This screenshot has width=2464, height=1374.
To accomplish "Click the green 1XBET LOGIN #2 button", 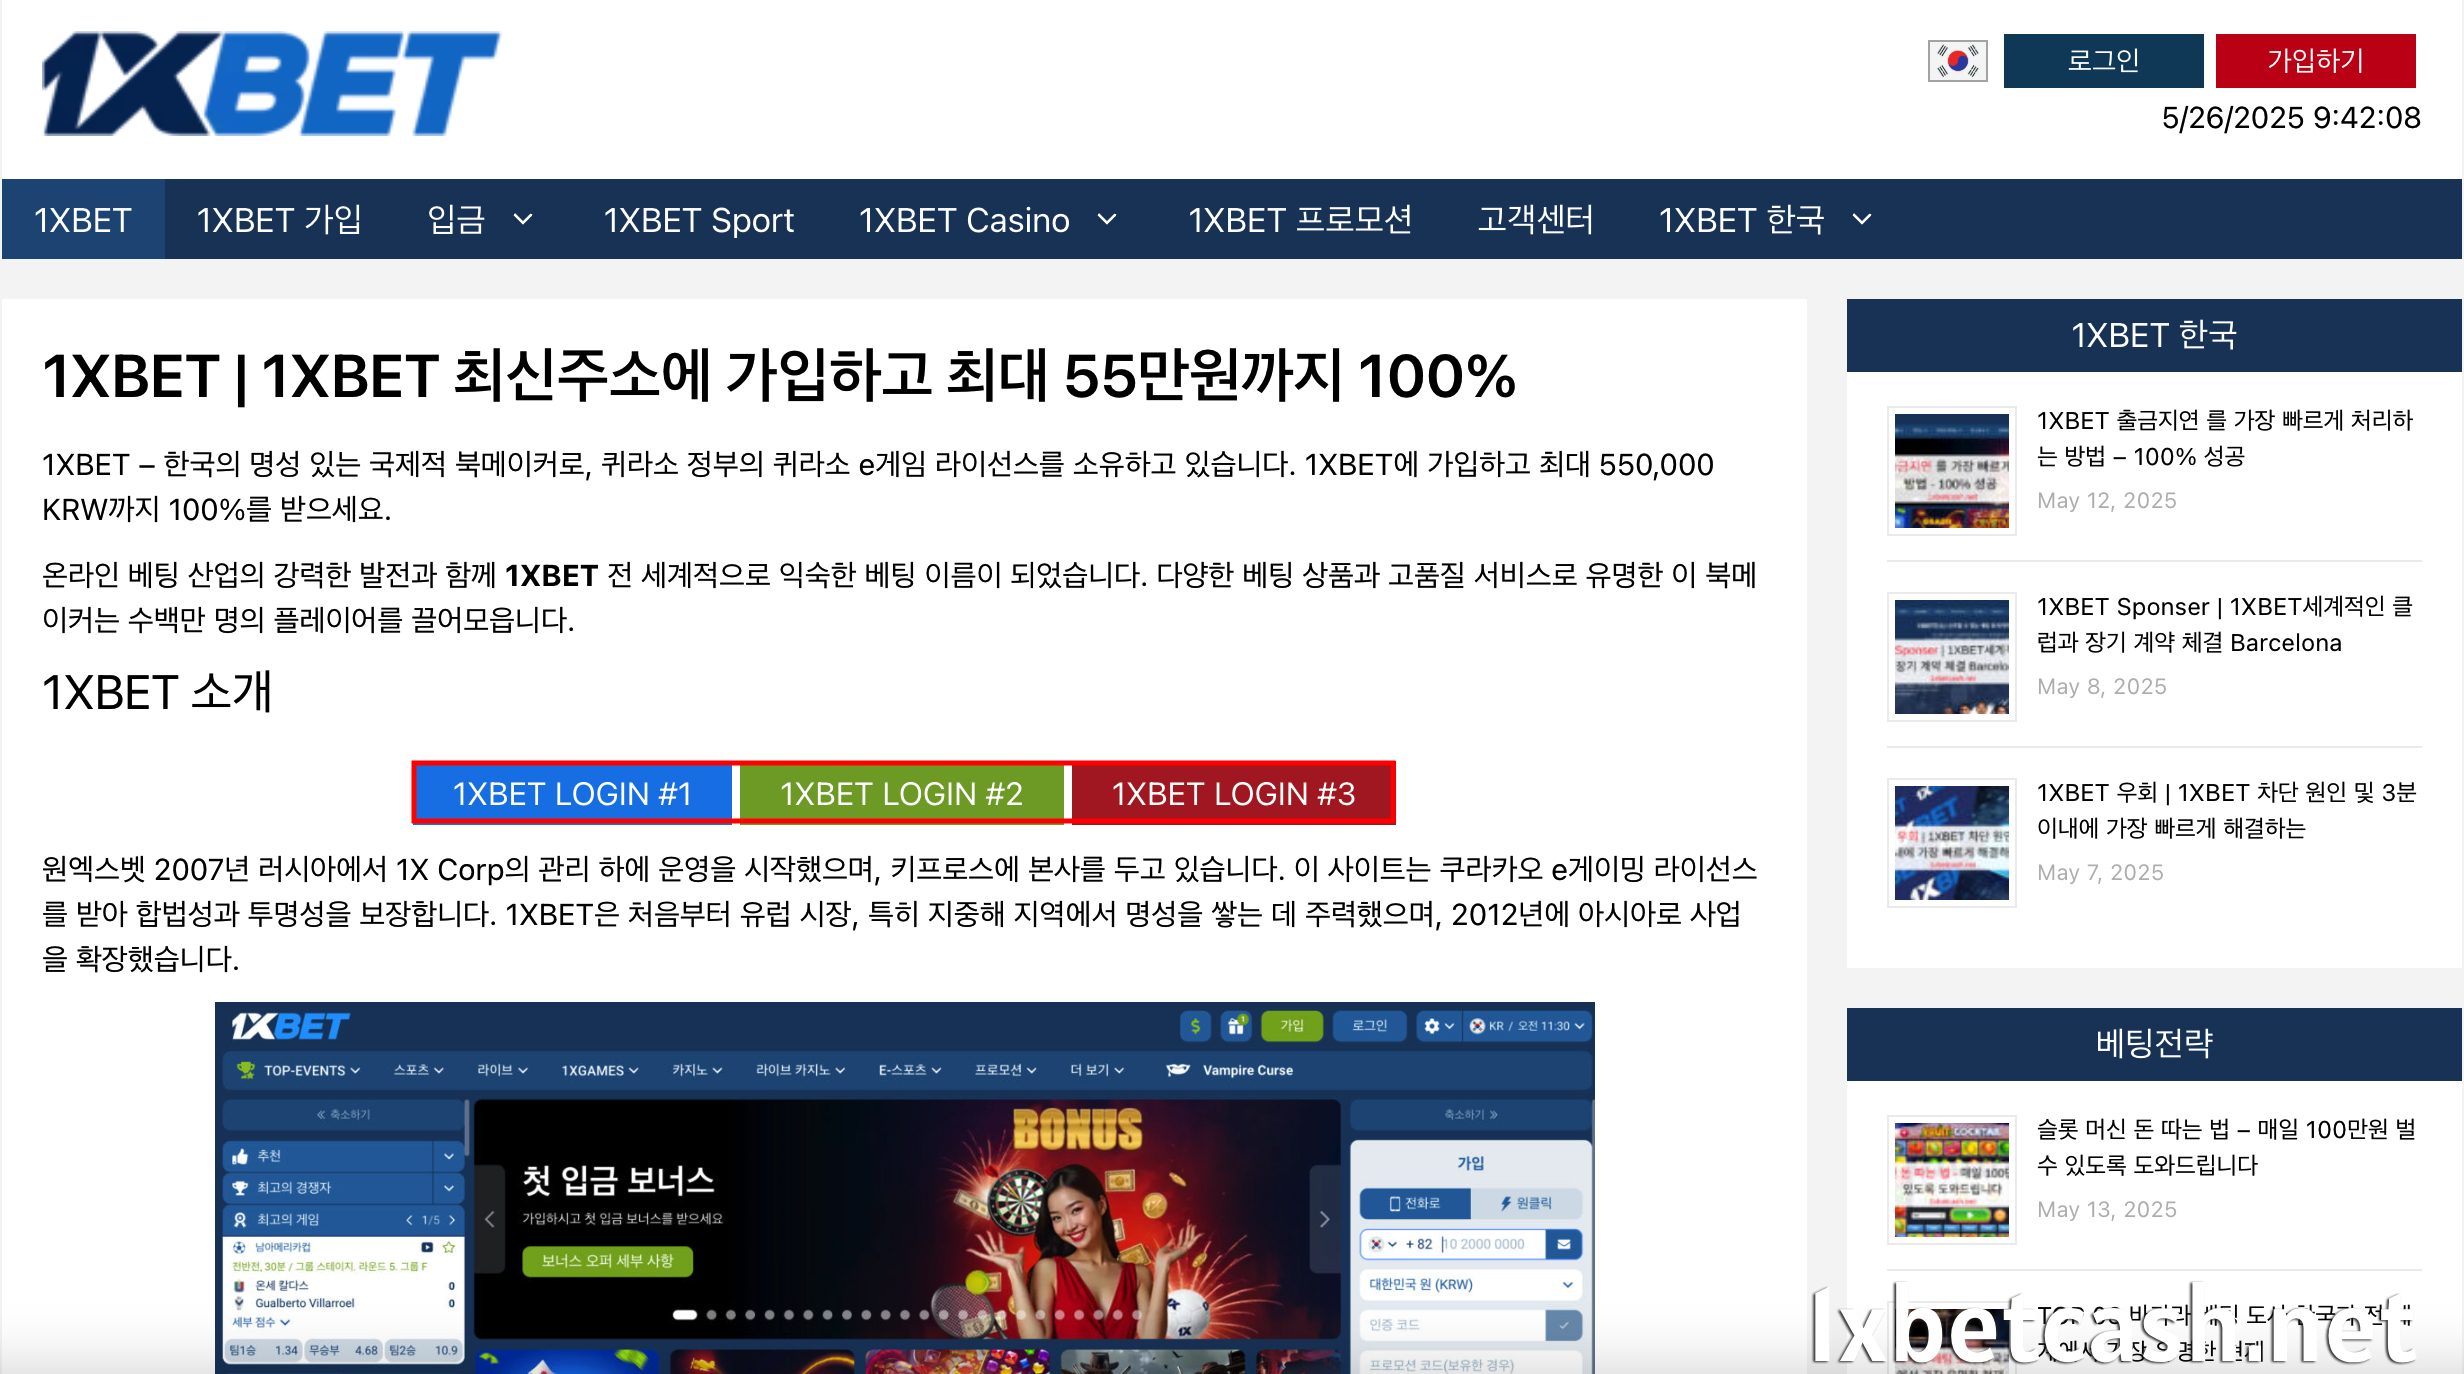I will 902,793.
